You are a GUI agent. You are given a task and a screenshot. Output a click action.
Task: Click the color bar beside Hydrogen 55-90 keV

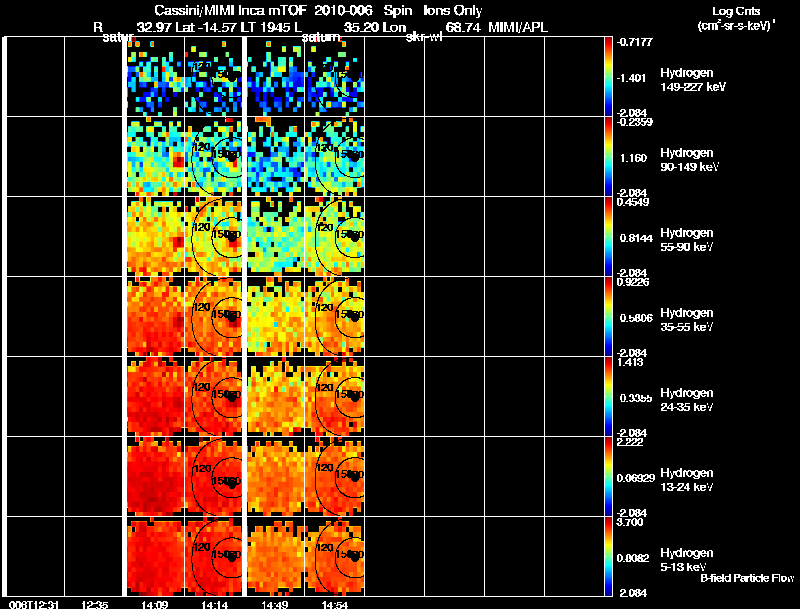click(x=608, y=237)
